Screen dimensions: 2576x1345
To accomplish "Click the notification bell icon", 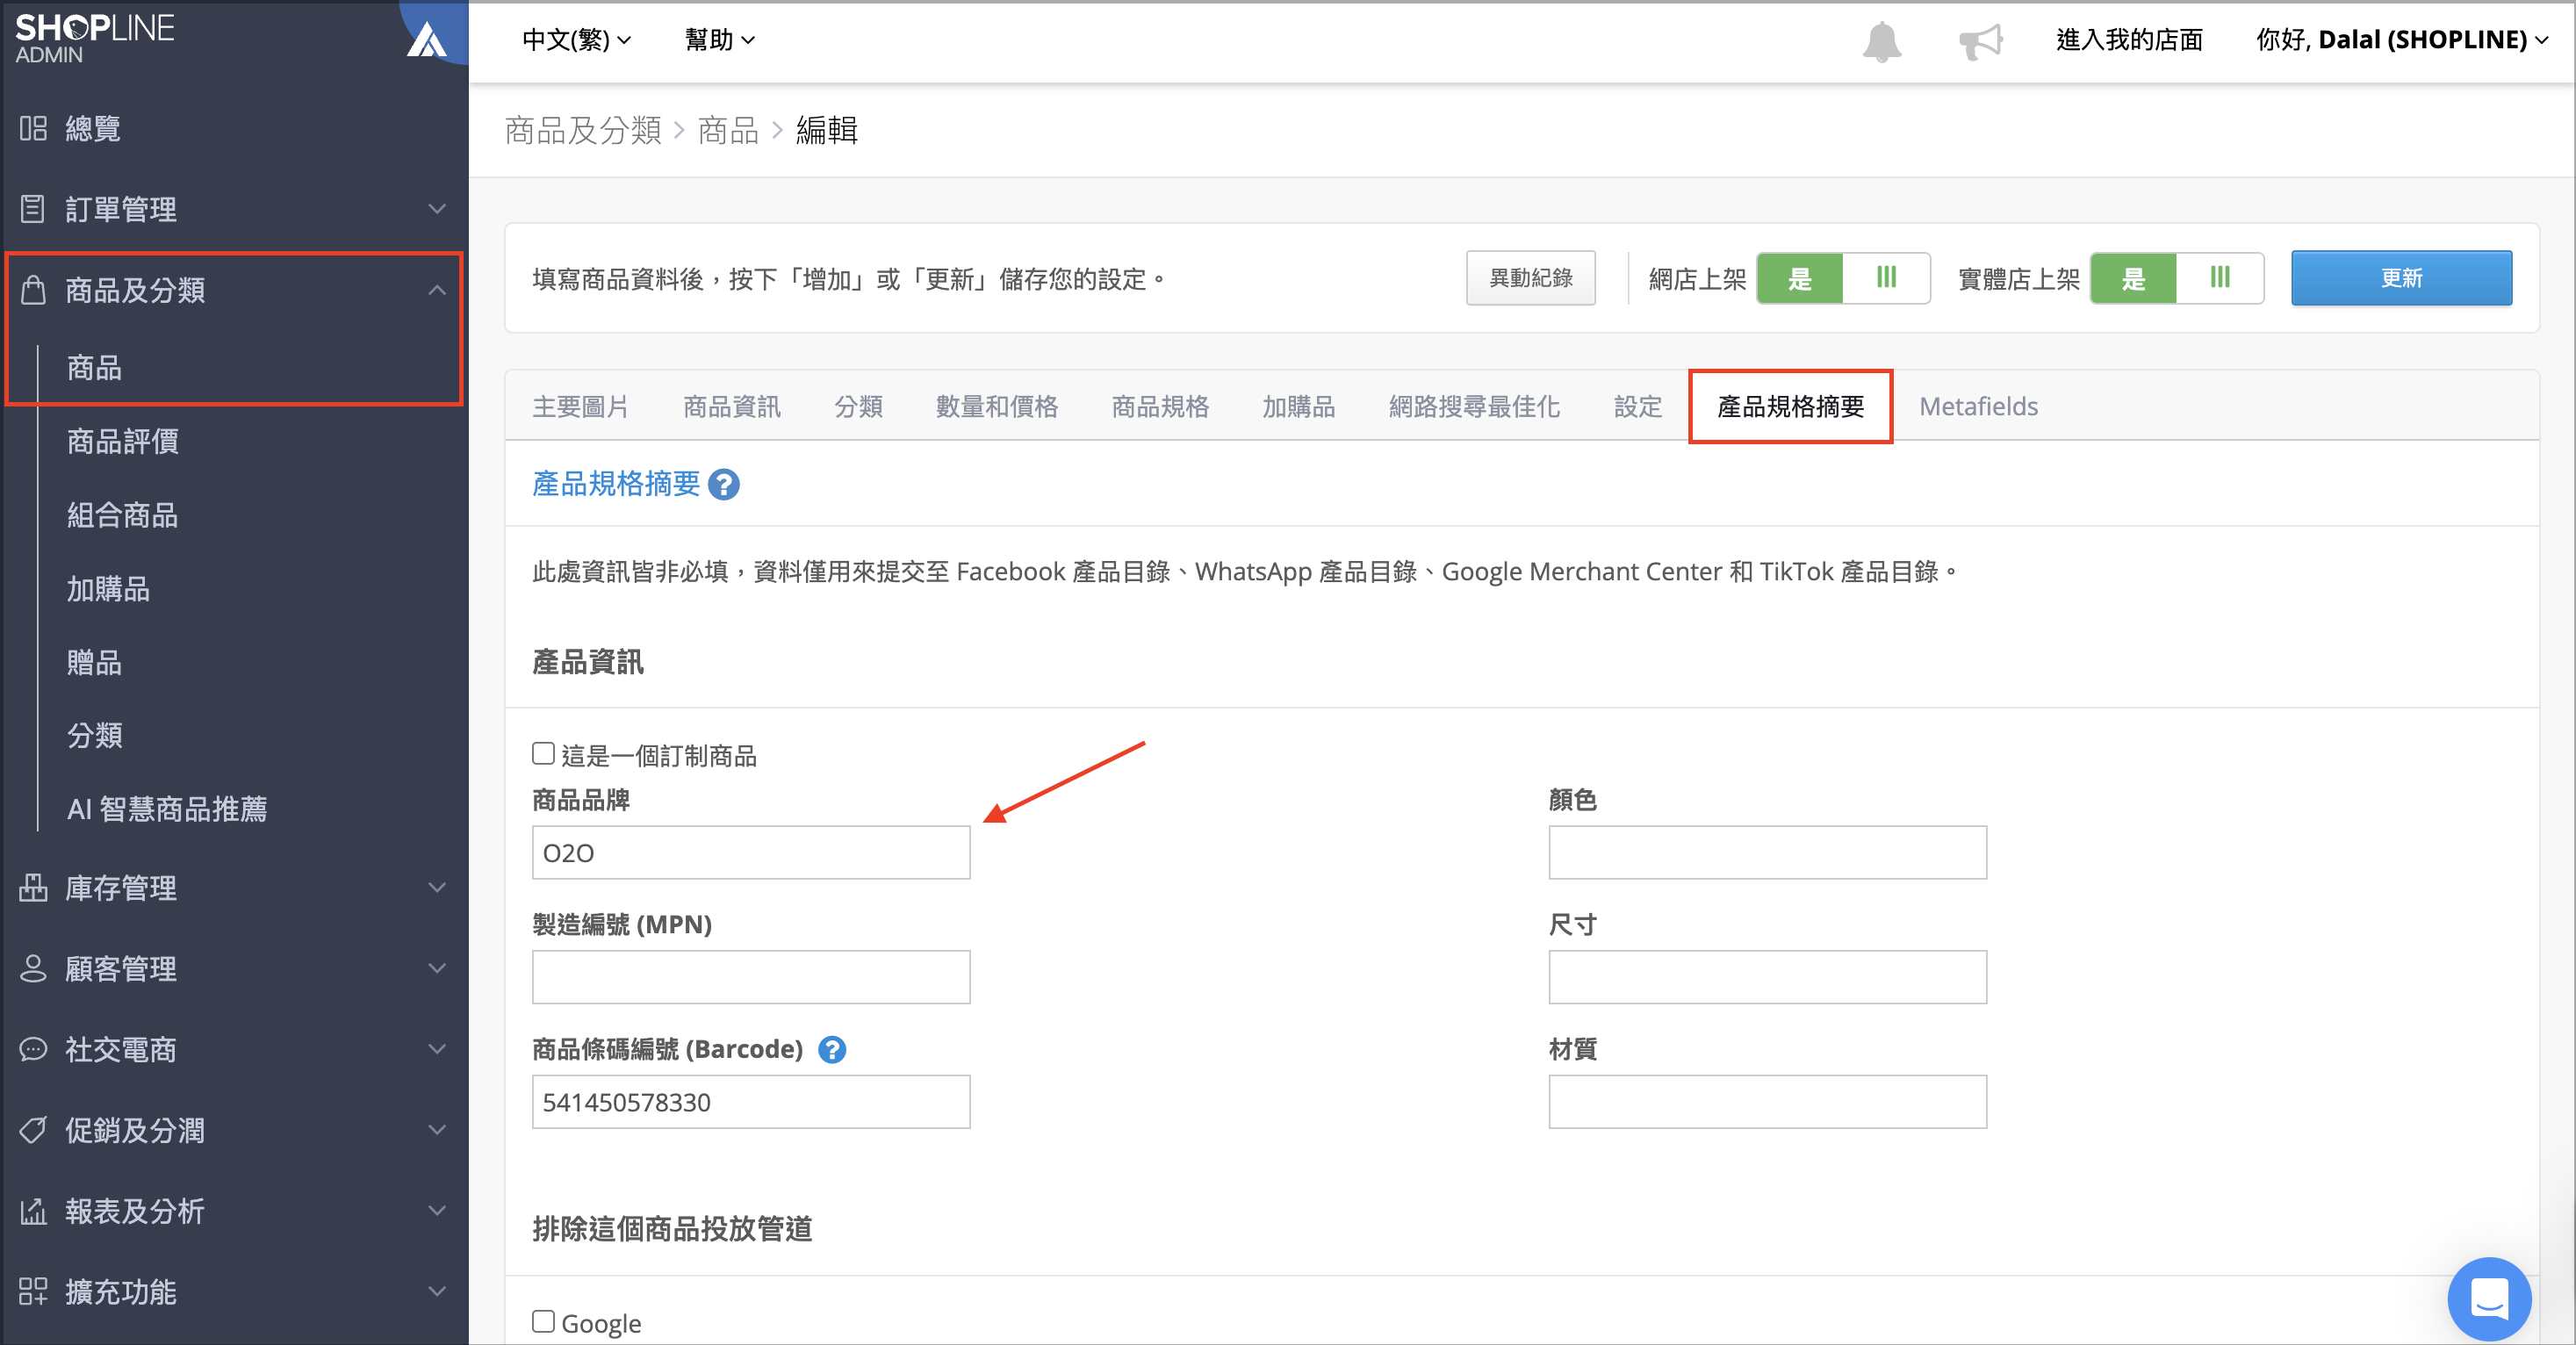I will [1881, 41].
